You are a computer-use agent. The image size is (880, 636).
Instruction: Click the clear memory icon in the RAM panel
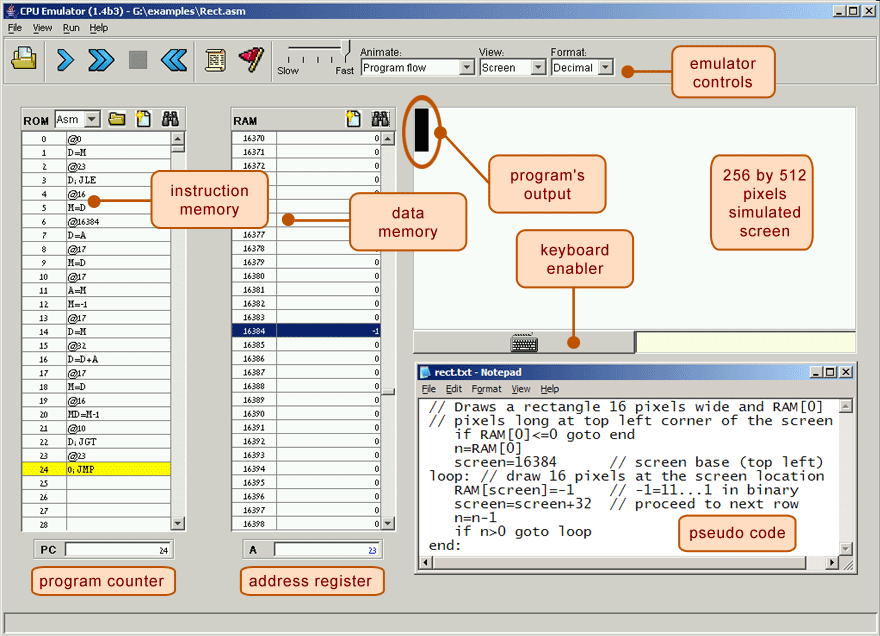(x=353, y=120)
